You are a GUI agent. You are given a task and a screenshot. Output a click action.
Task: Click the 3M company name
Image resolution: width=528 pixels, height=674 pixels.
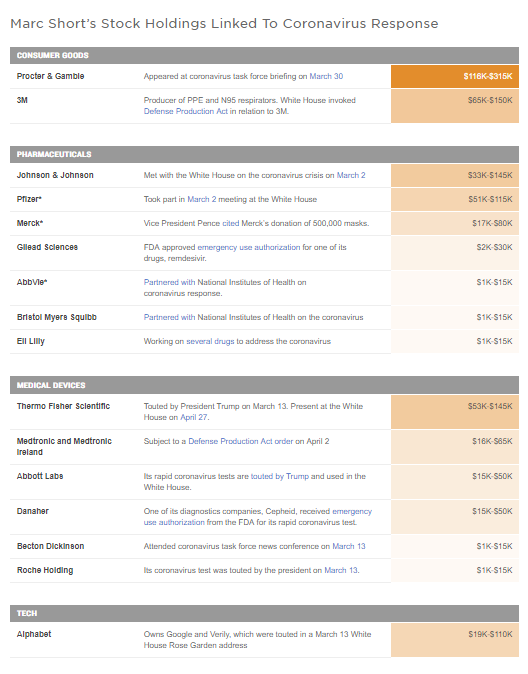point(22,100)
